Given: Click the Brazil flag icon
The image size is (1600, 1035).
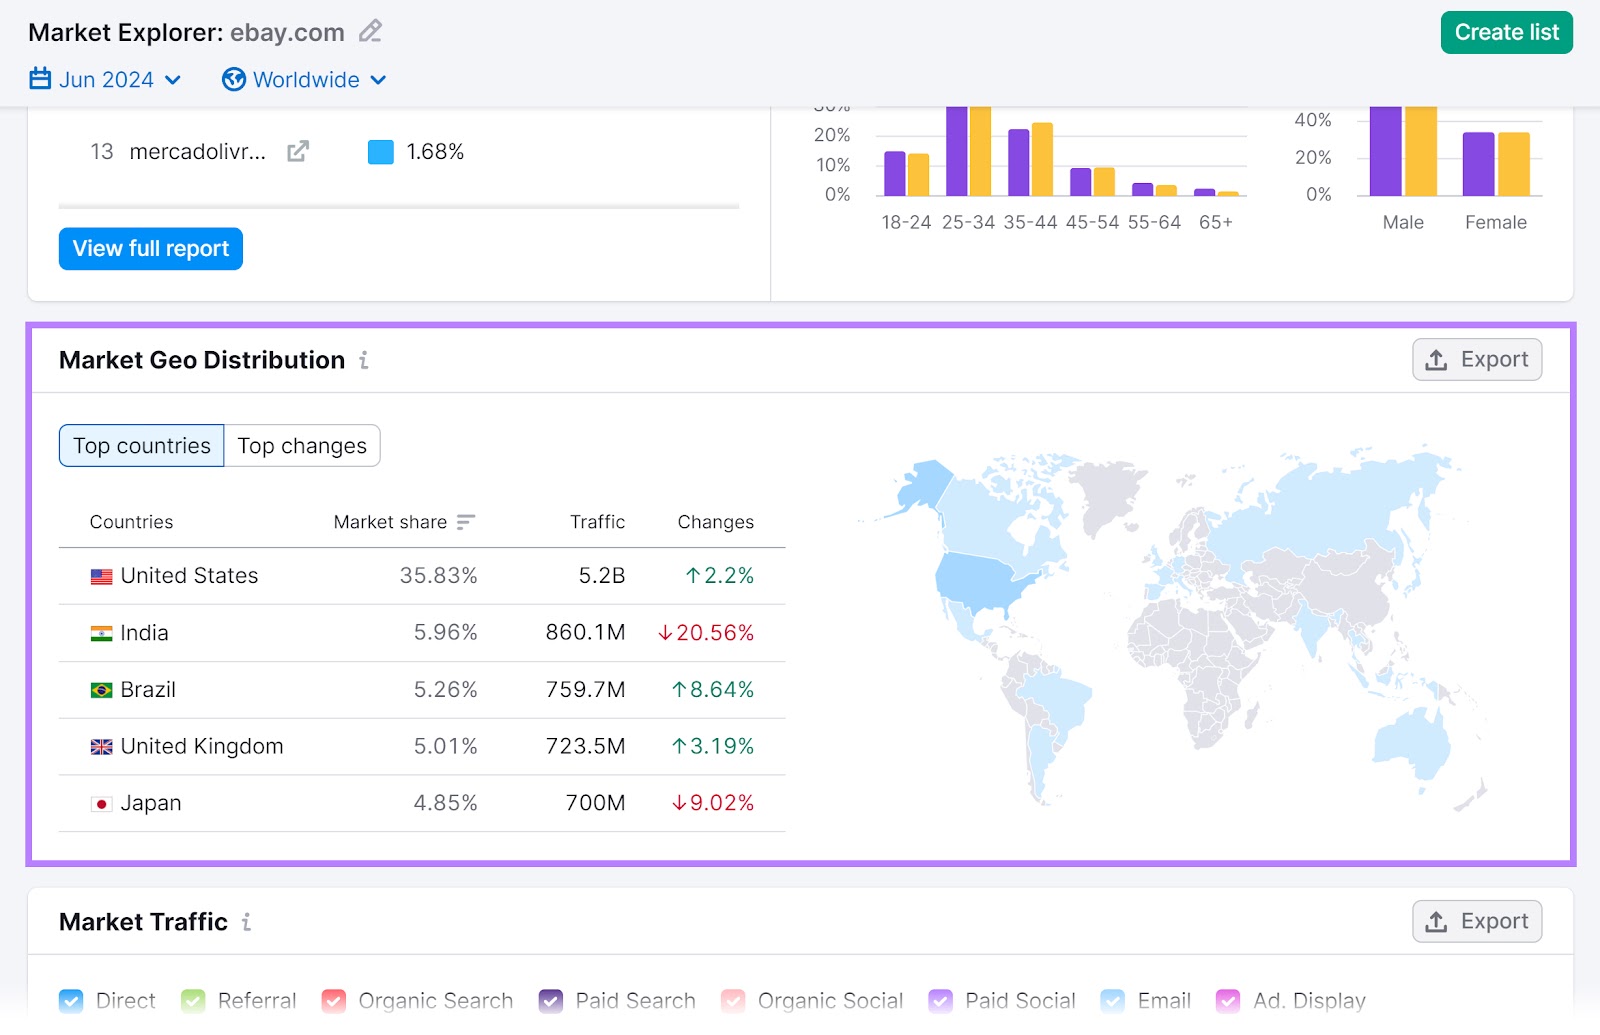Looking at the screenshot, I should point(101,690).
